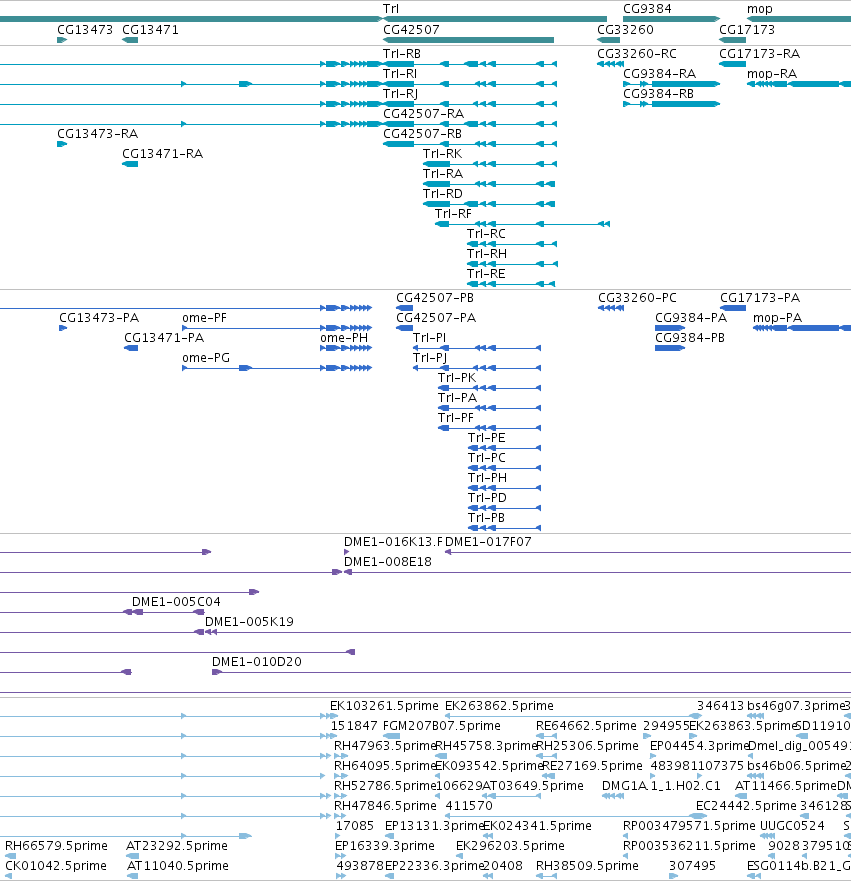Select EST RH38509.5prime
Image resolution: width=851 pixels, height=881 pixels.
coord(587,866)
